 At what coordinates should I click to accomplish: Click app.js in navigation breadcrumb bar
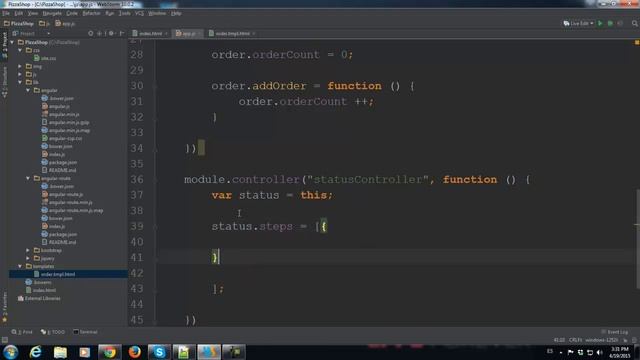click(x=65, y=24)
